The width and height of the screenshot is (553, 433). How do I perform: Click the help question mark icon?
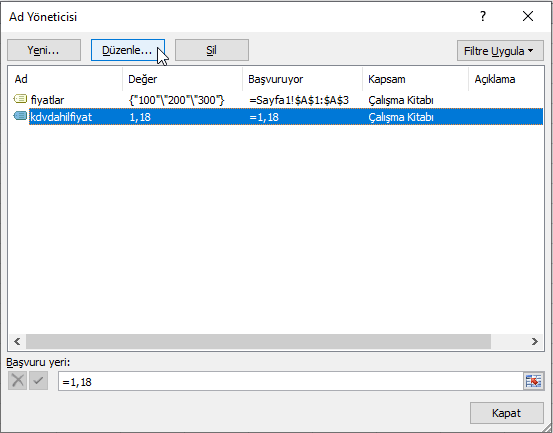click(483, 16)
